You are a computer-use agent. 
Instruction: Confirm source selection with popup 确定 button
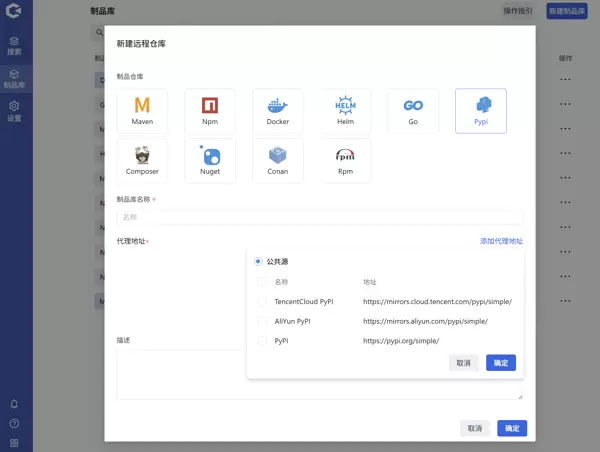[501, 363]
